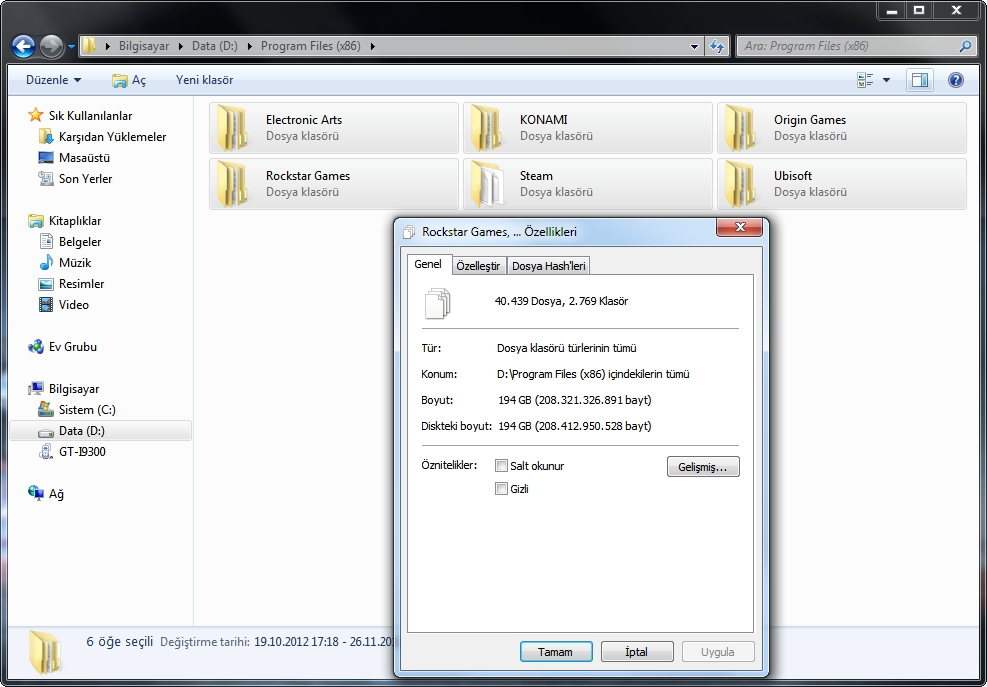
Task: Select Data (D:) in the address bar
Action: [x=215, y=46]
